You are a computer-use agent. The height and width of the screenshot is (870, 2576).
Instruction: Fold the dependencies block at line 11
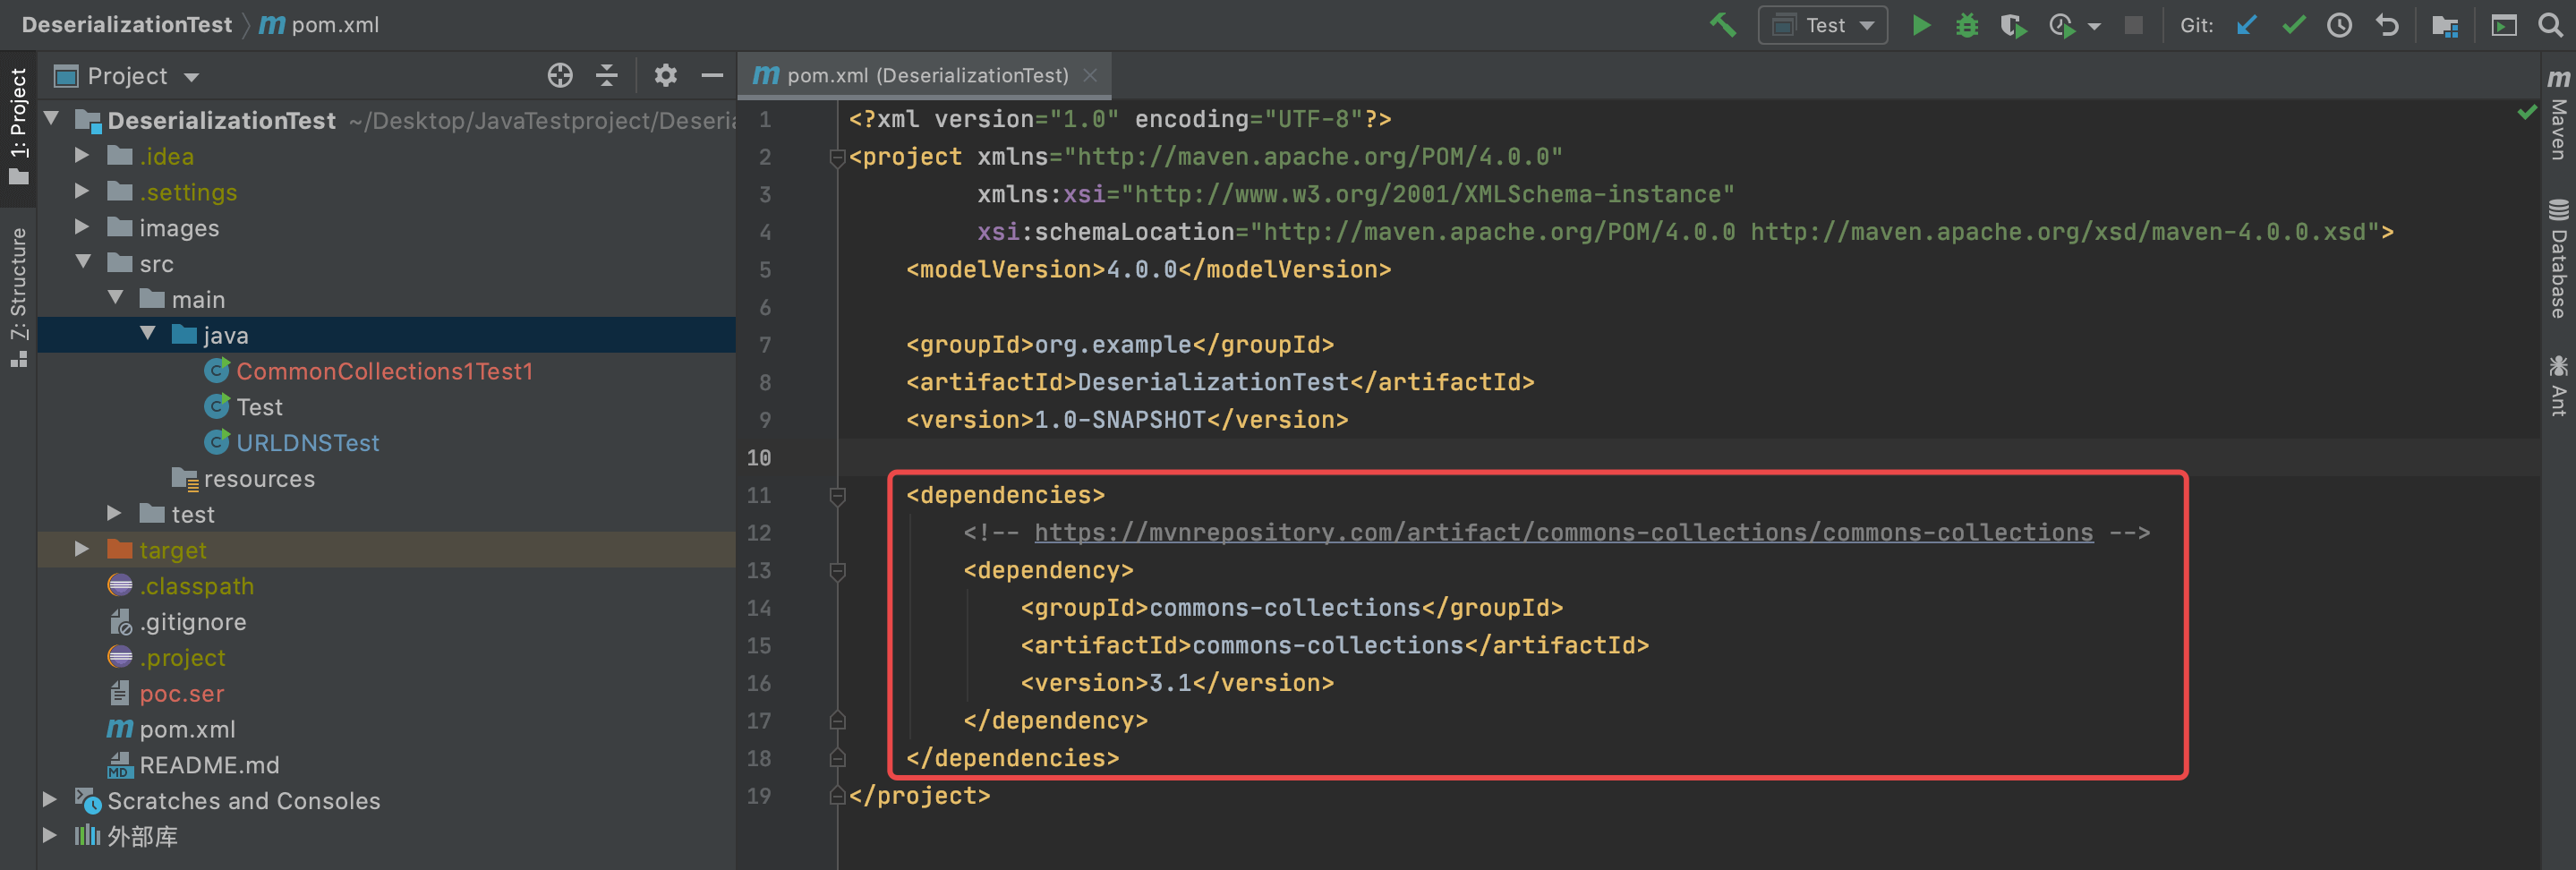point(837,495)
